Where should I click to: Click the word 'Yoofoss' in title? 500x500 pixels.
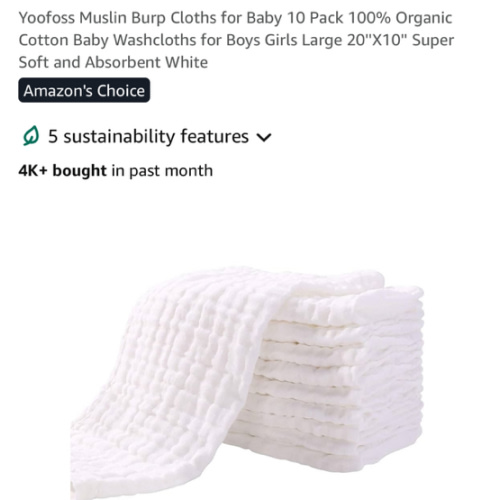(47, 18)
